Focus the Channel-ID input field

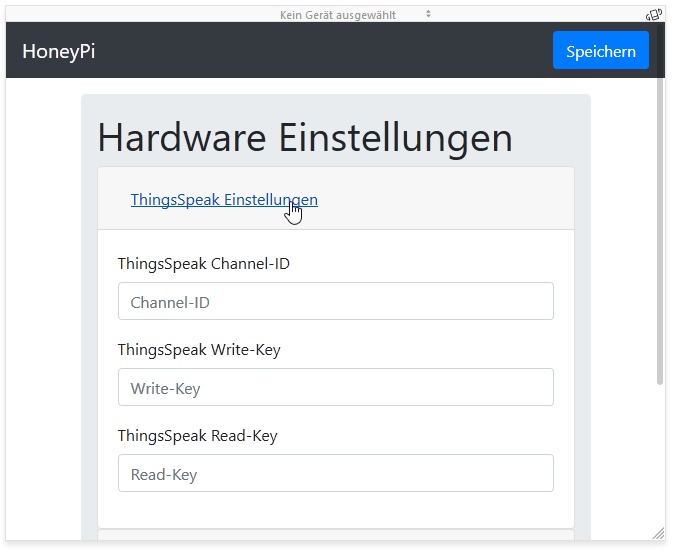click(x=336, y=301)
